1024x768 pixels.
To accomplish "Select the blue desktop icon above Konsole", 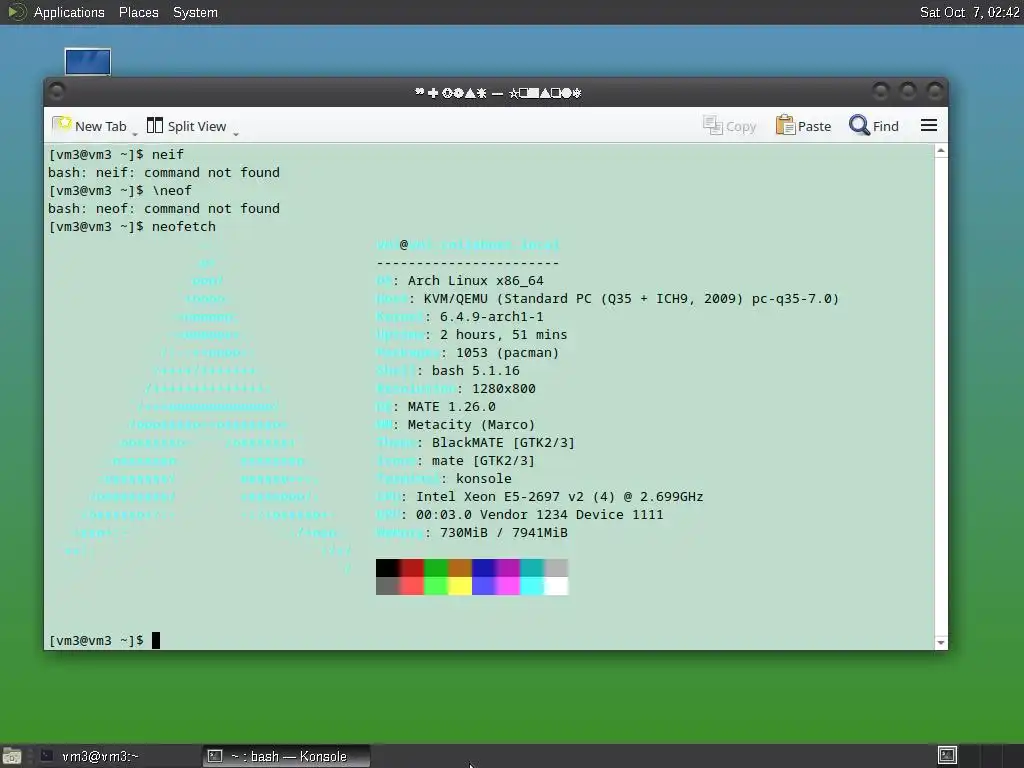I will point(88,62).
